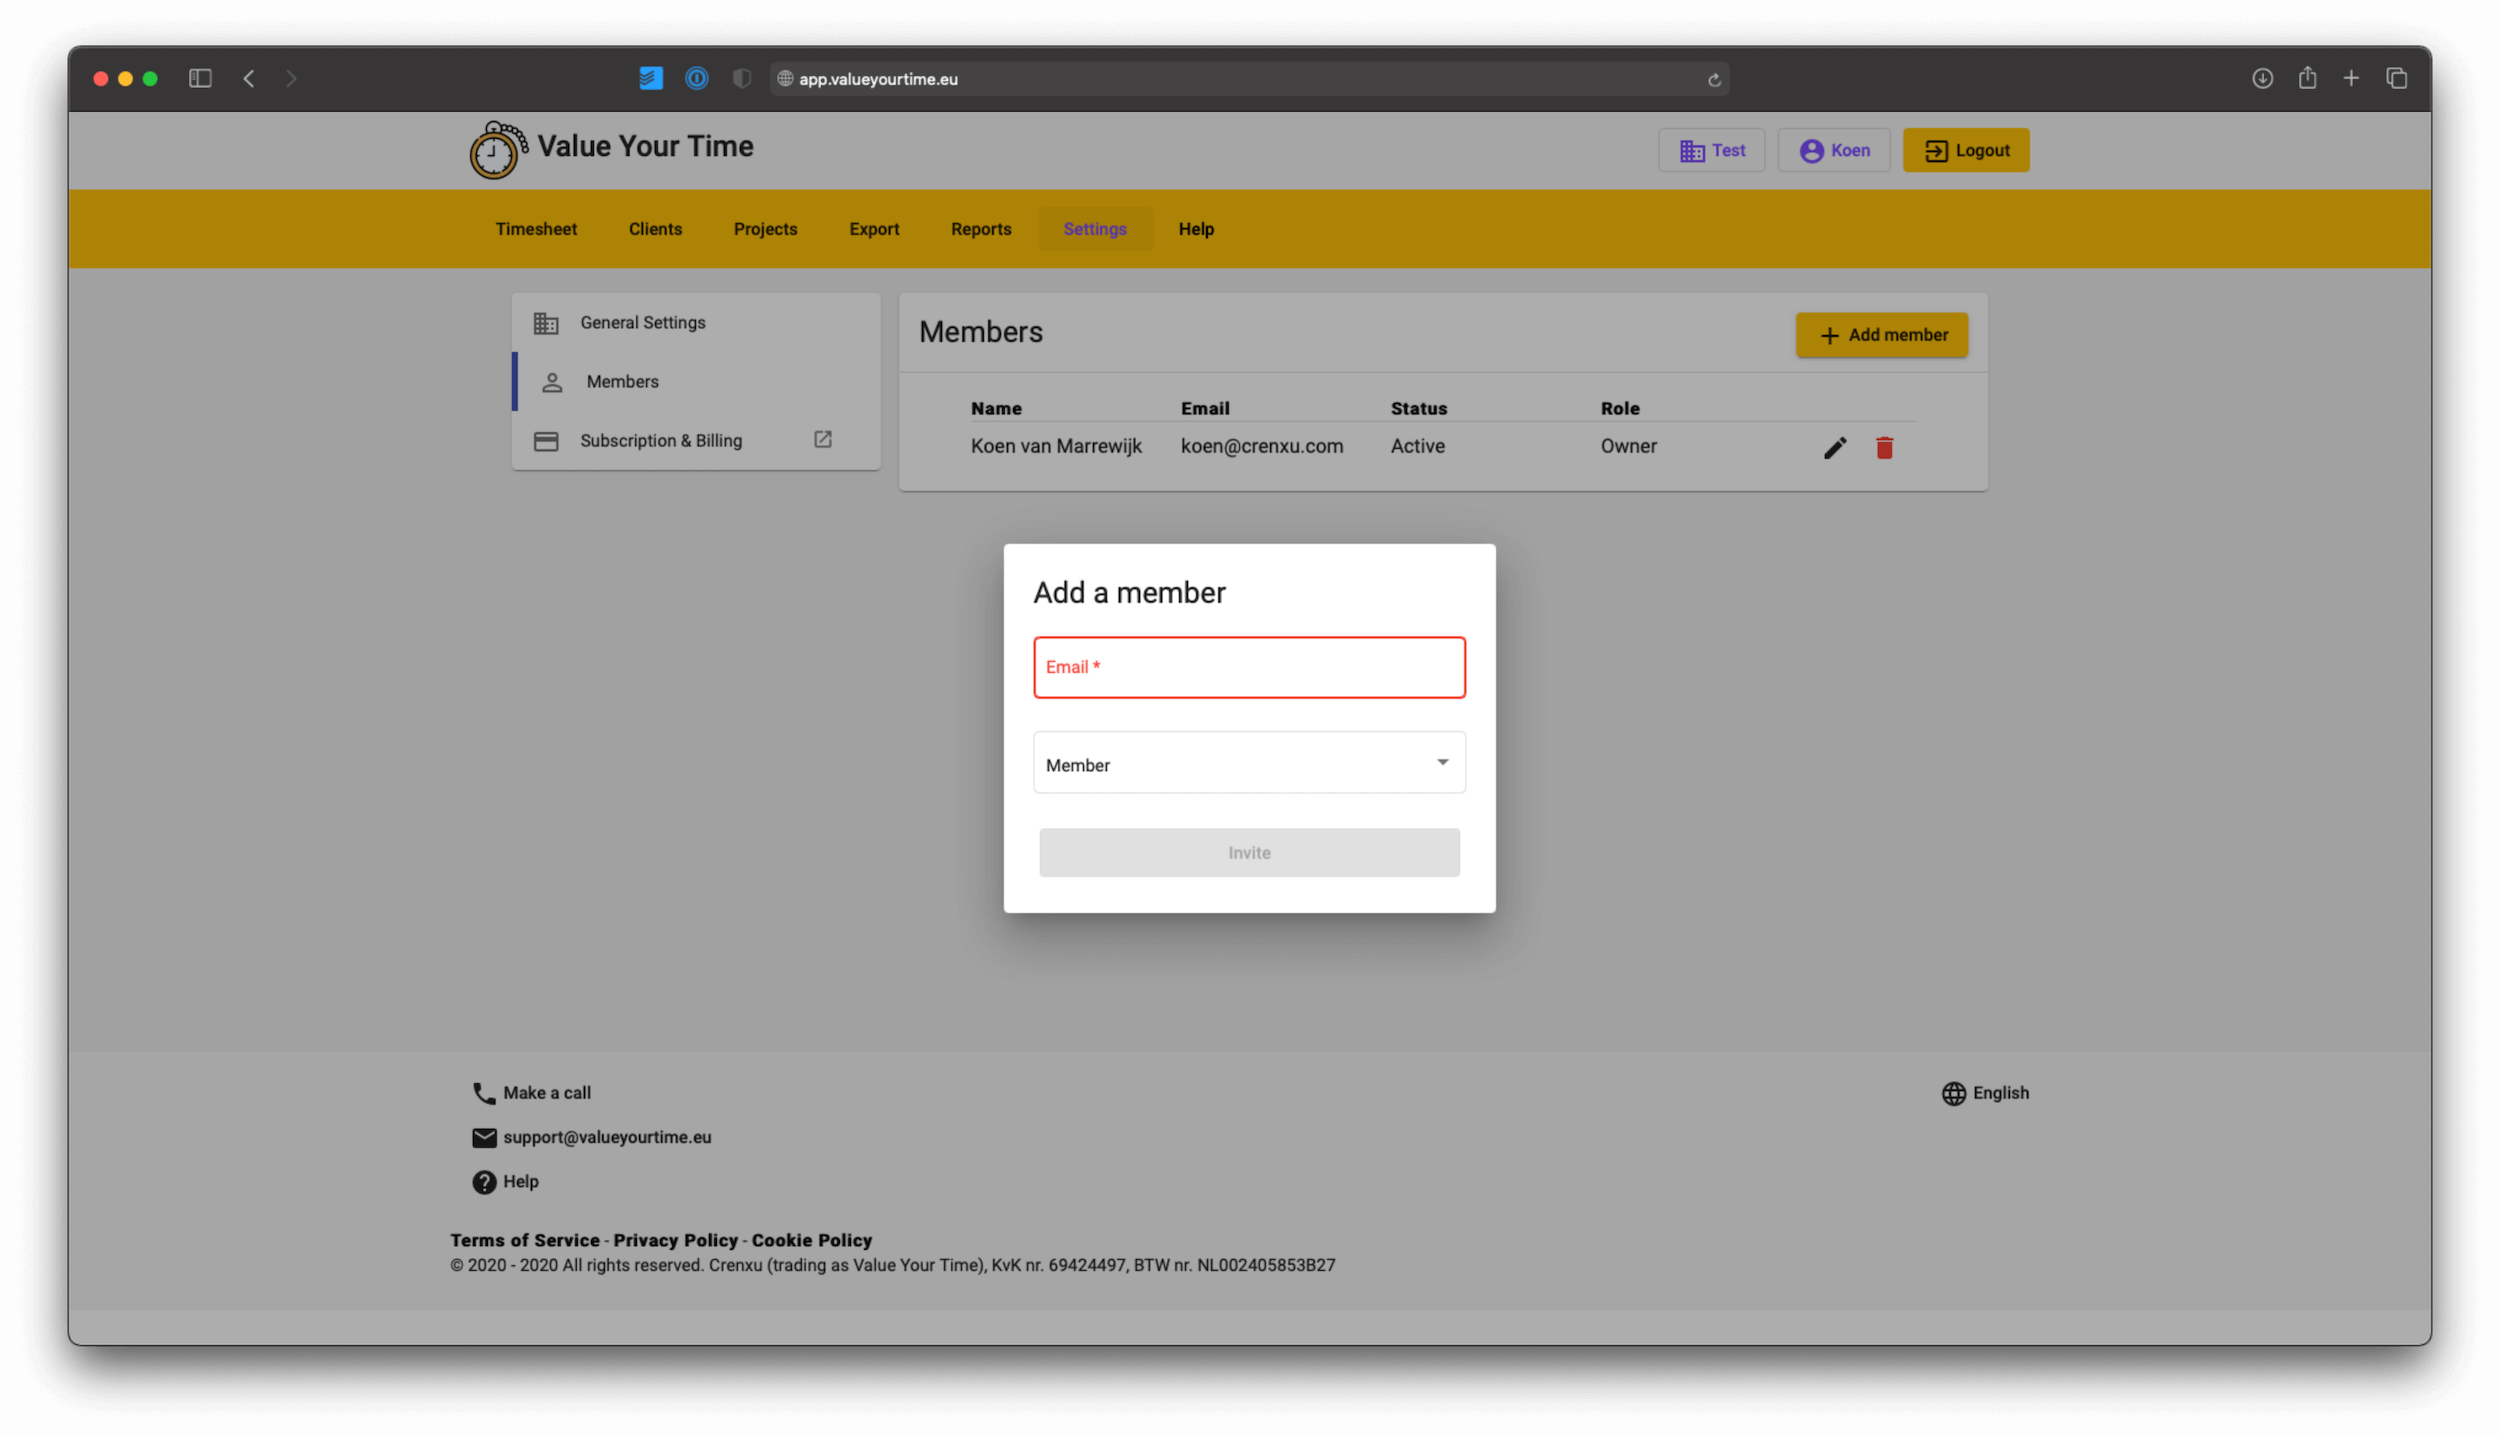2500x1436 pixels.
Task: Click the phone icon next to Make a call
Action: [484, 1092]
